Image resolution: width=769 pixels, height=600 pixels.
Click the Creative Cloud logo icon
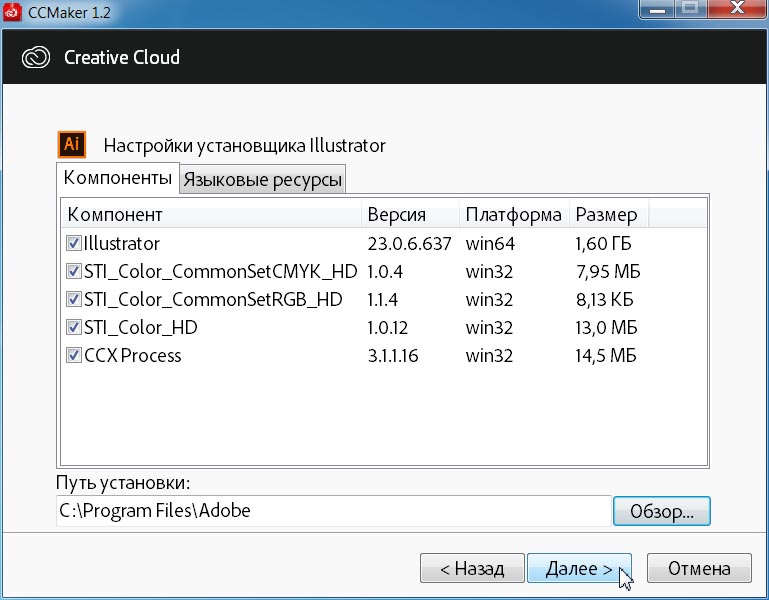36,57
